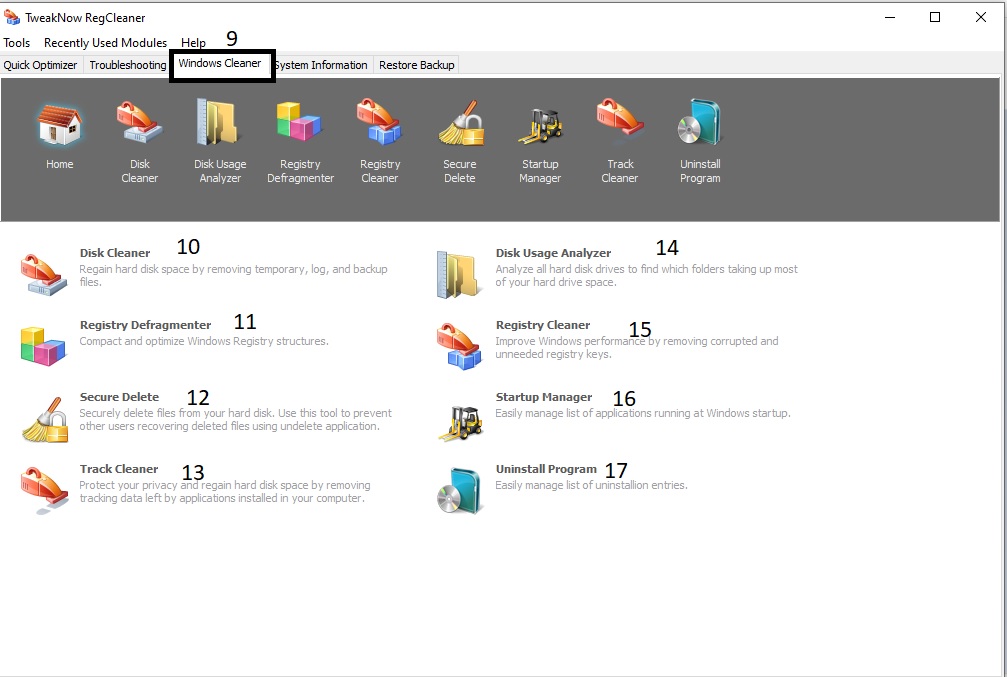The height and width of the screenshot is (677, 1007).
Task: Click the Registry Cleaner icon in the list
Action: [x=459, y=347]
